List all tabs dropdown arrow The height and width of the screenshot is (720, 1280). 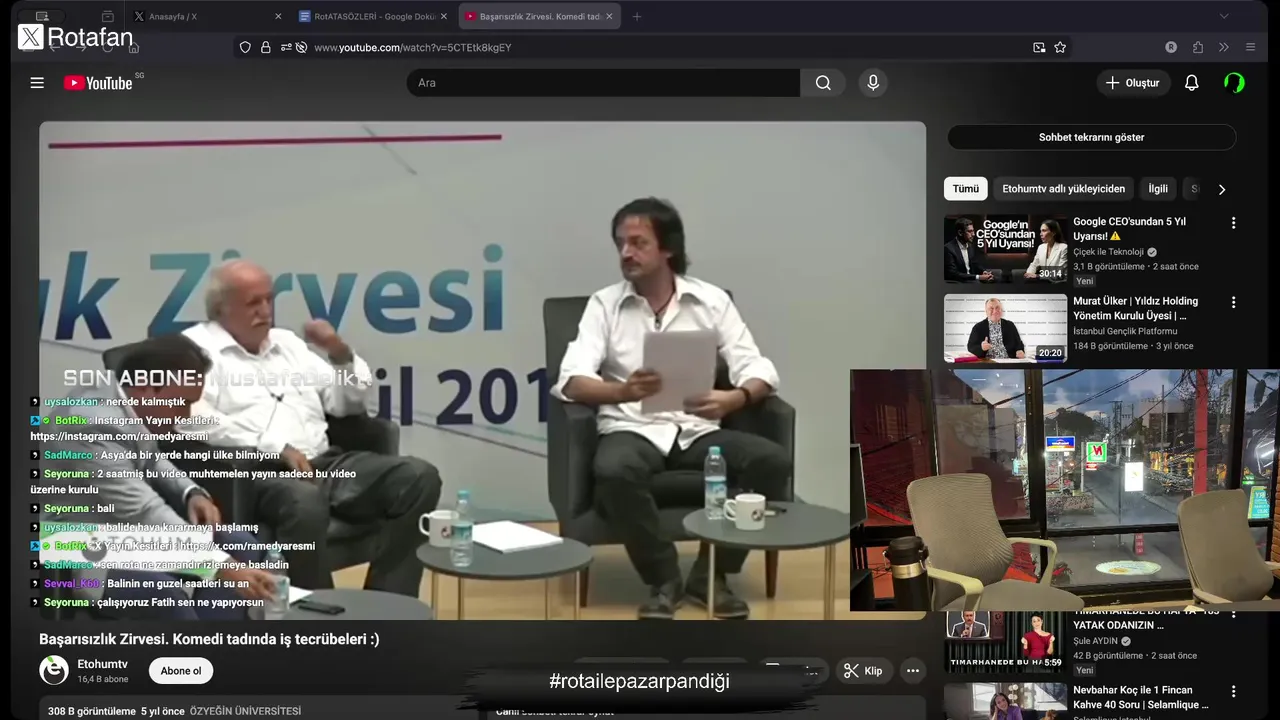1224,16
